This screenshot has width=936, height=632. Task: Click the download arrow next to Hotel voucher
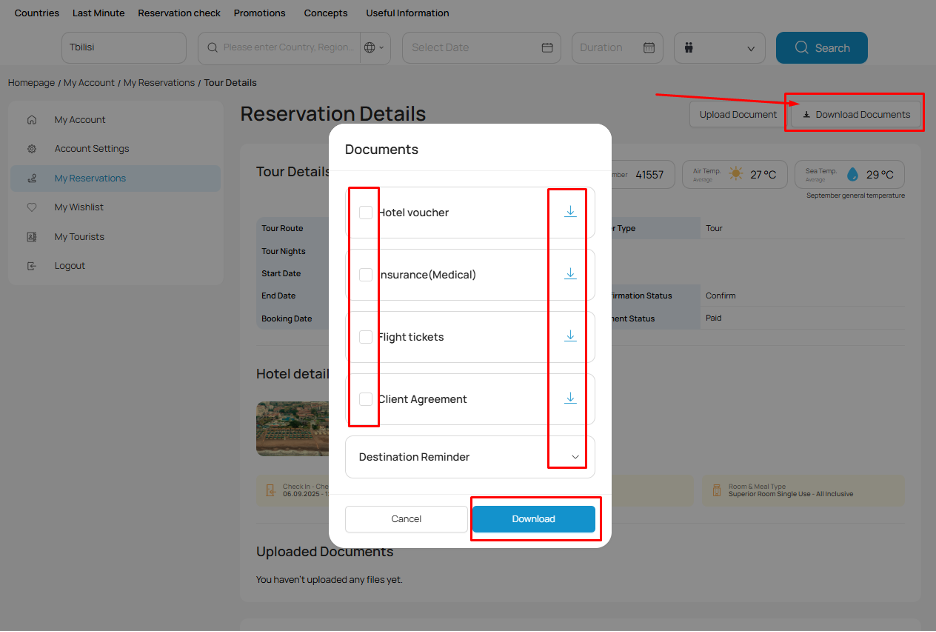coord(569,211)
